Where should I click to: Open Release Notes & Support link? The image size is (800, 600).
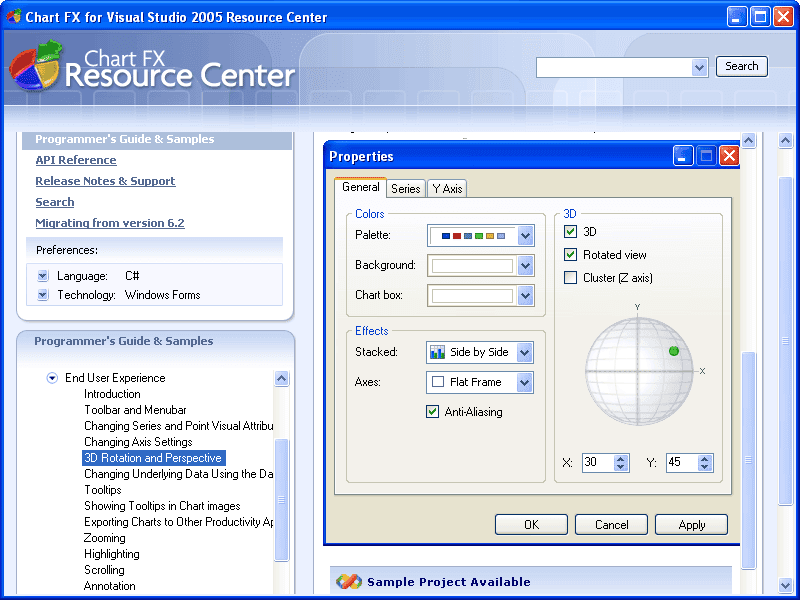click(106, 181)
